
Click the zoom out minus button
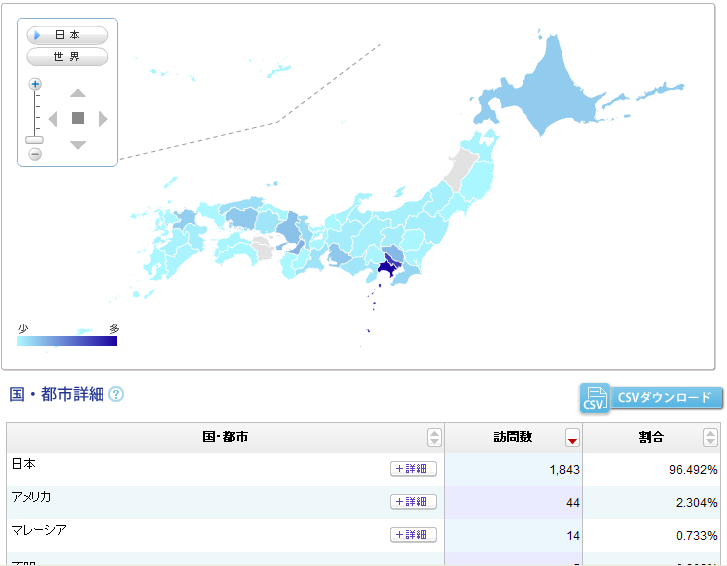tap(35, 154)
